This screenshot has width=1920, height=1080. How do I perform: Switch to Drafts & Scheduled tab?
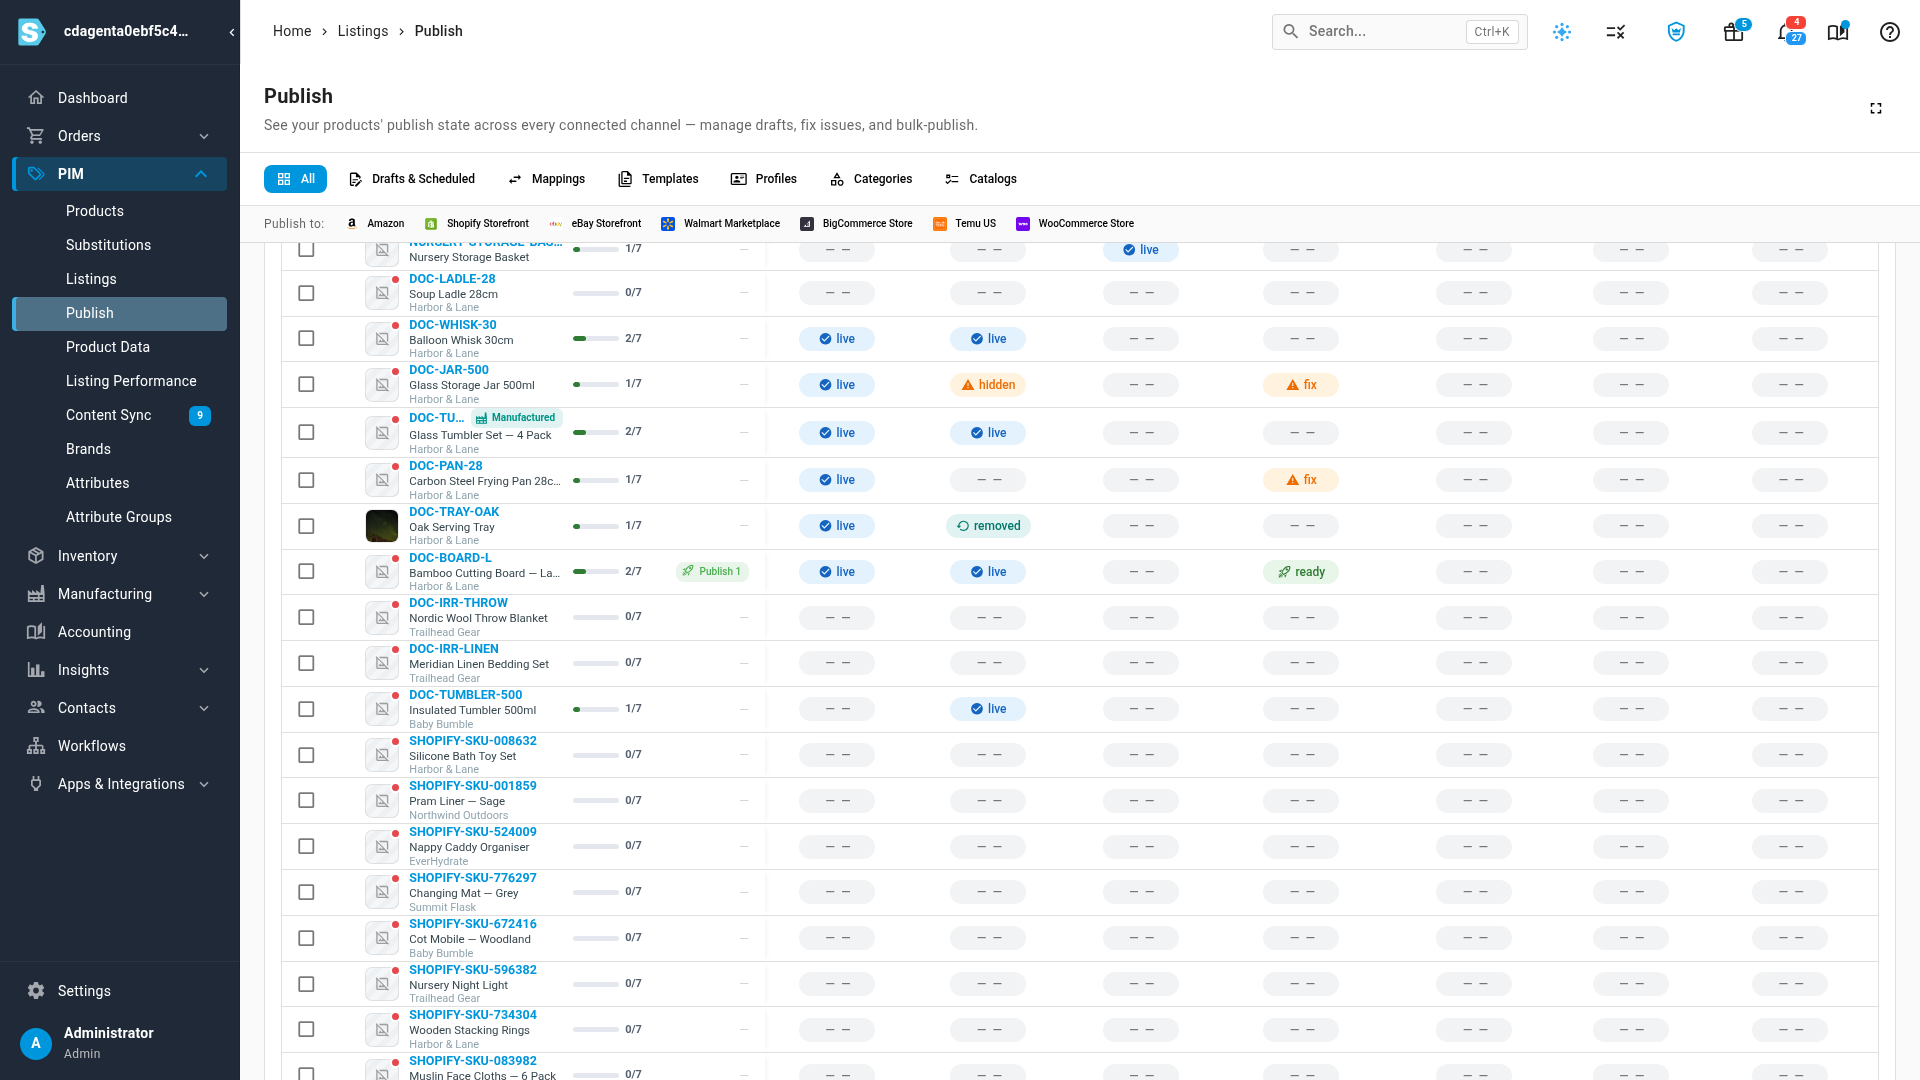tap(411, 179)
